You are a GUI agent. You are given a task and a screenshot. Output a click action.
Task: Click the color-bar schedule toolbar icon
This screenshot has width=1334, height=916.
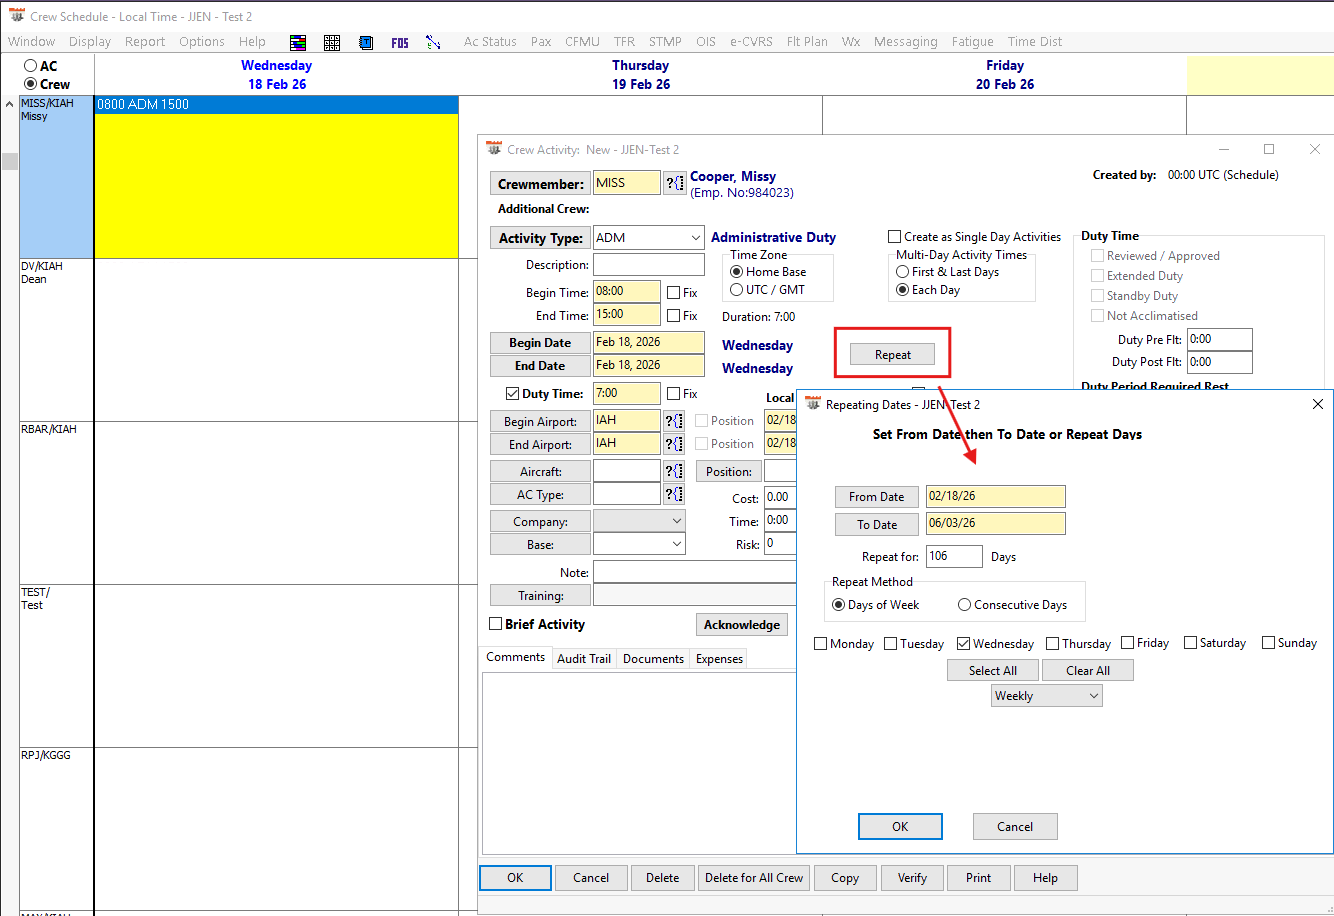[x=298, y=42]
